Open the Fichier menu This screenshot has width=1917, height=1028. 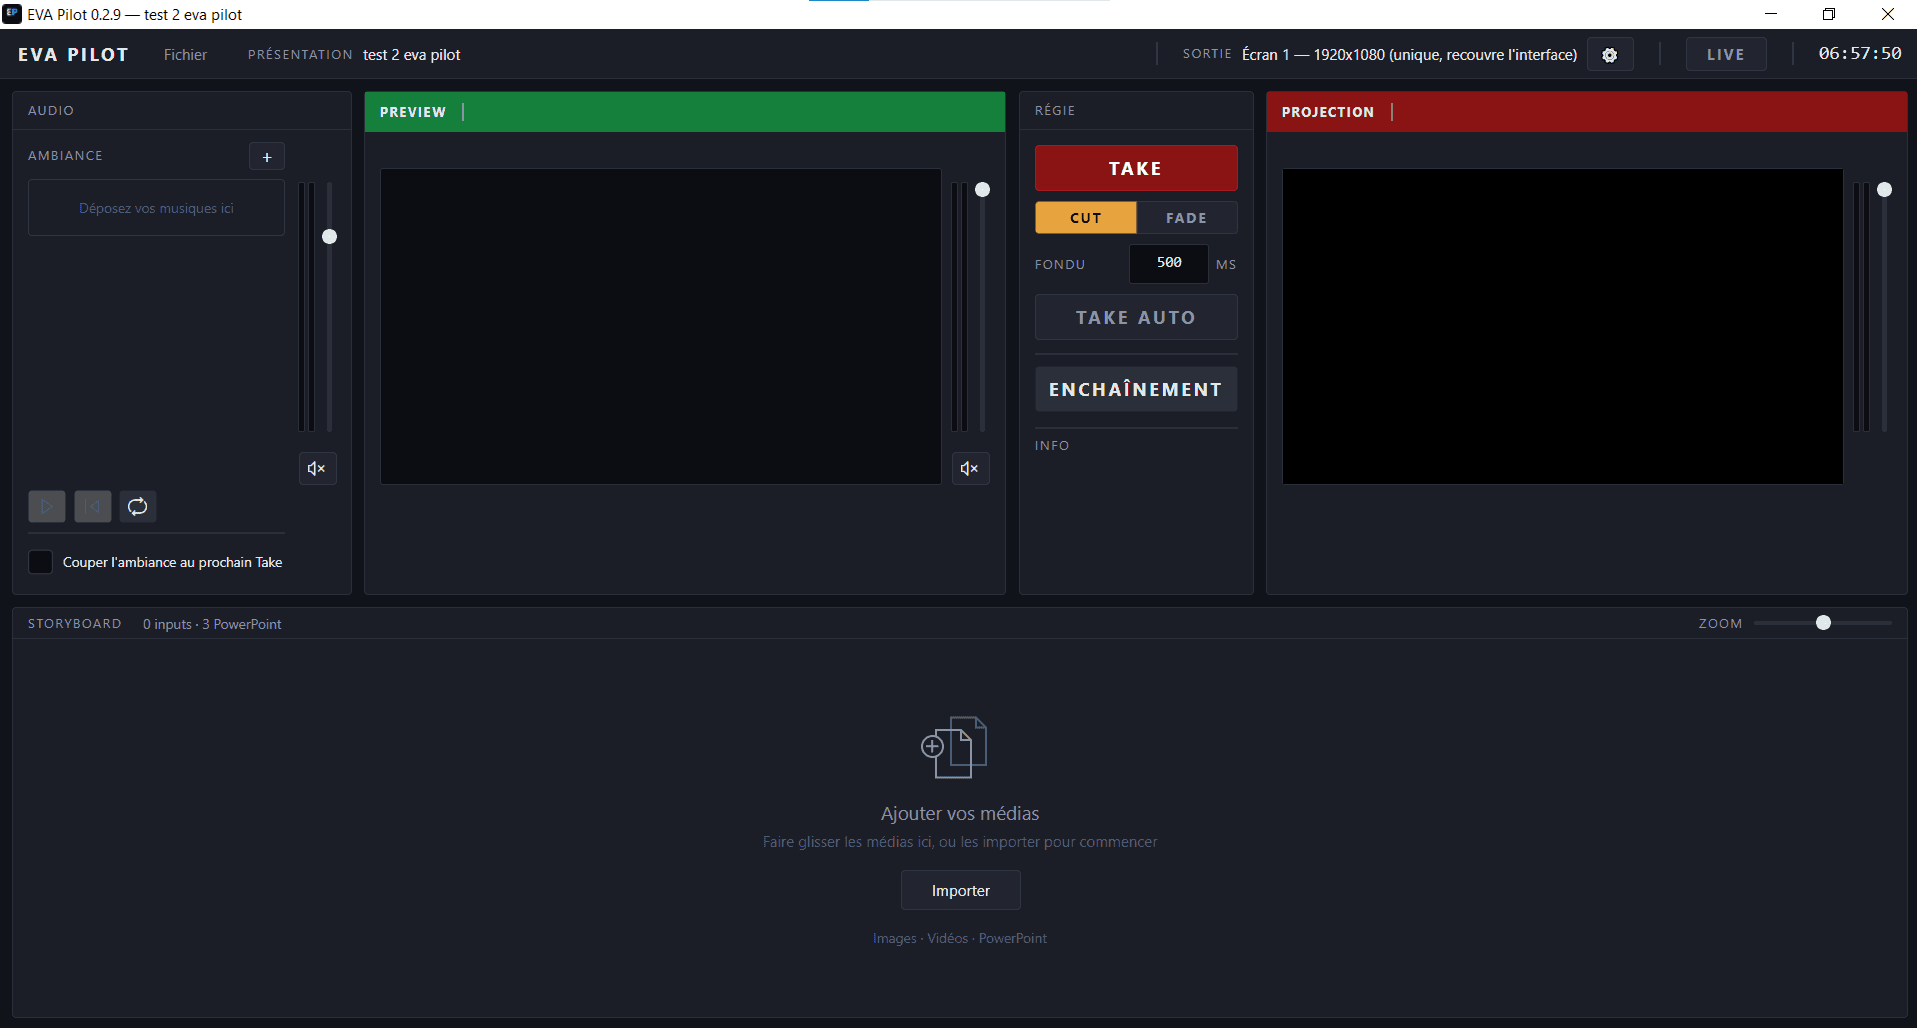[185, 55]
